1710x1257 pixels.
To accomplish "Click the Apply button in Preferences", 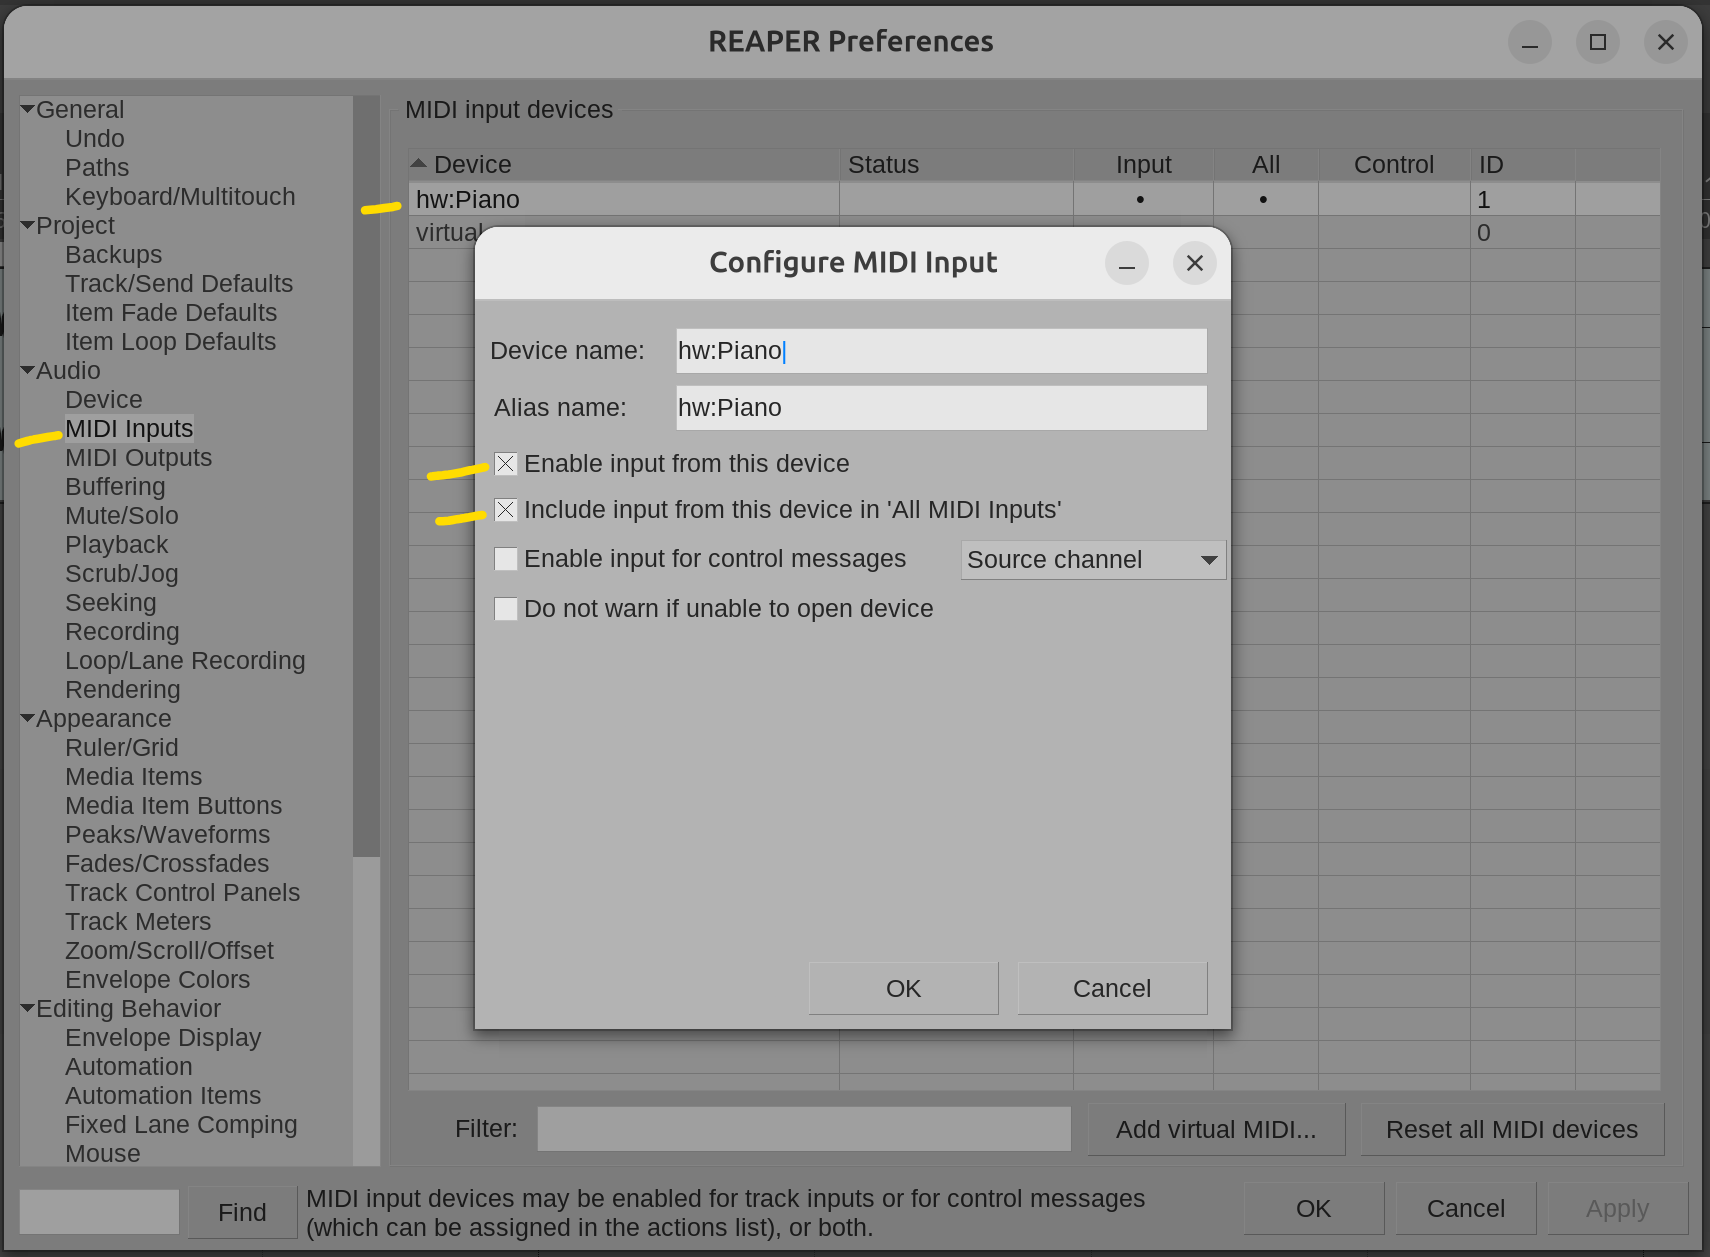I will 1617,1208.
